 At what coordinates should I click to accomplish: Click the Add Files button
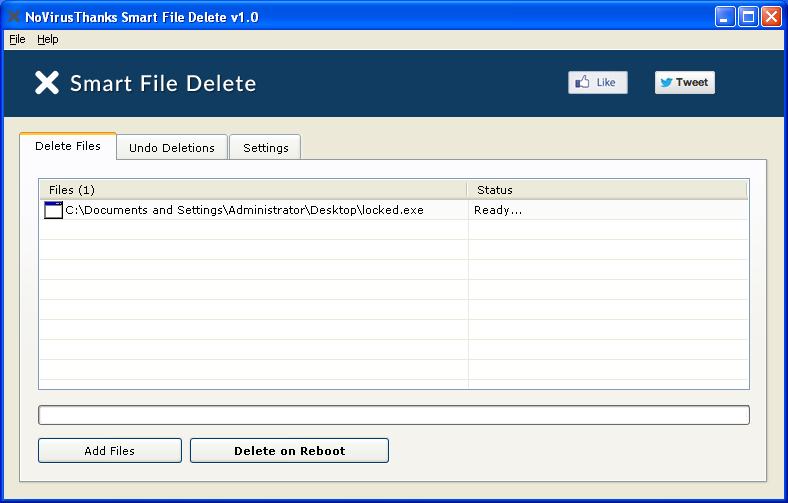(110, 451)
